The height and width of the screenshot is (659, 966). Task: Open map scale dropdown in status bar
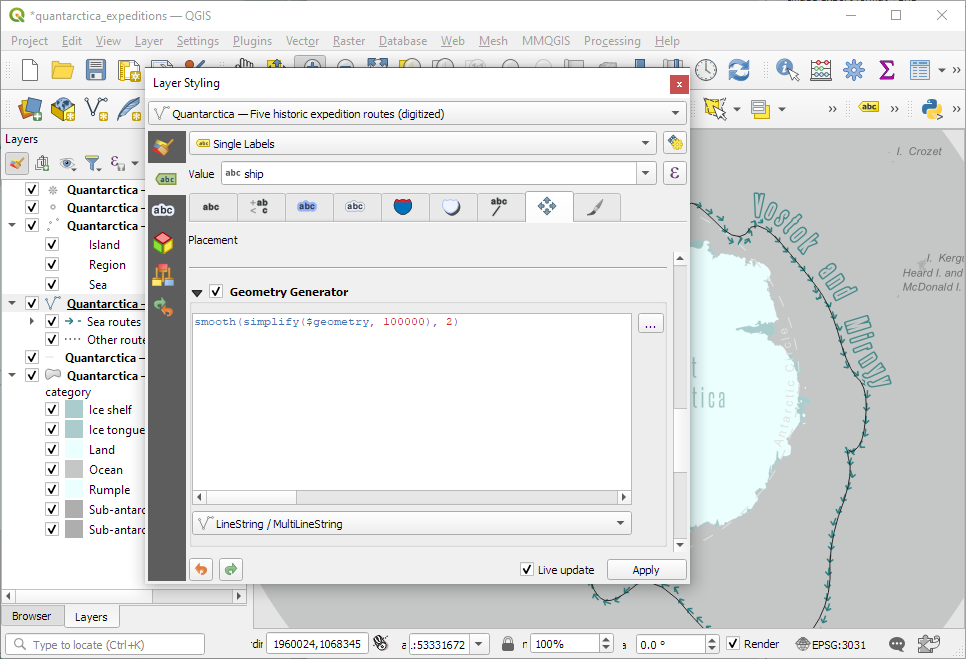click(x=479, y=644)
